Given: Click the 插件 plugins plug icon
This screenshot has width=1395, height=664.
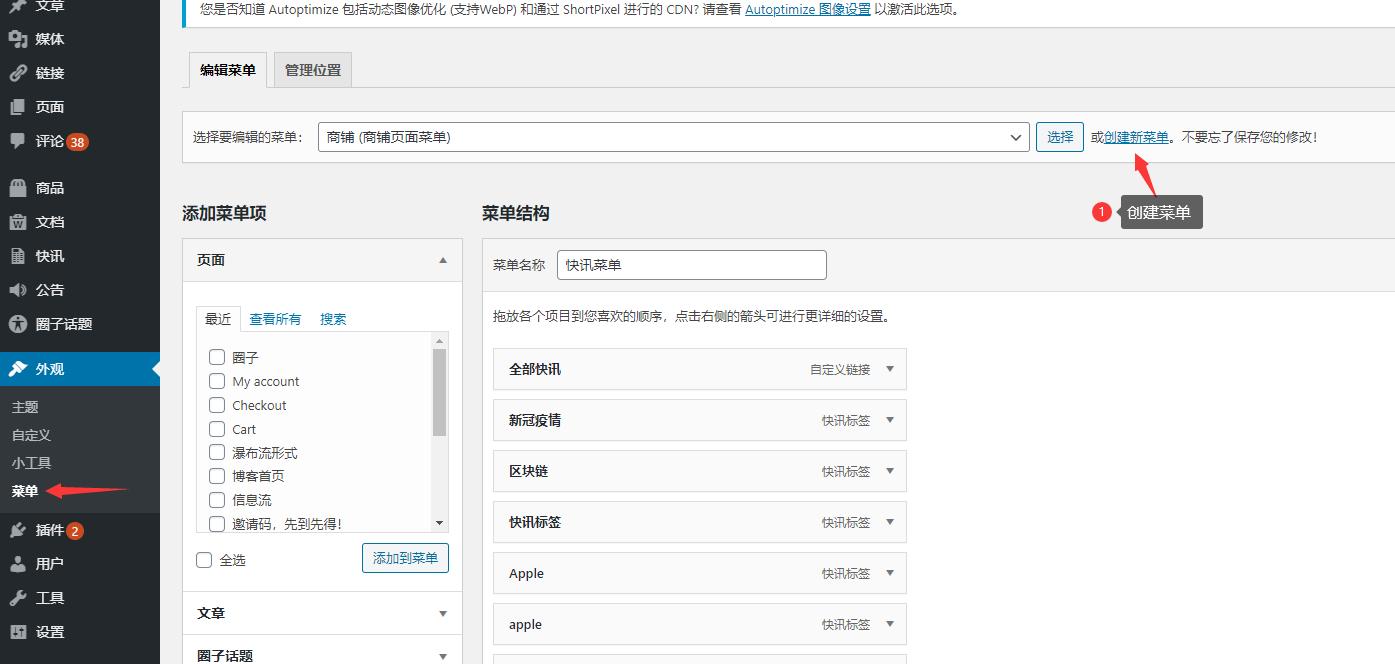Looking at the screenshot, I should pyautogui.click(x=18, y=530).
